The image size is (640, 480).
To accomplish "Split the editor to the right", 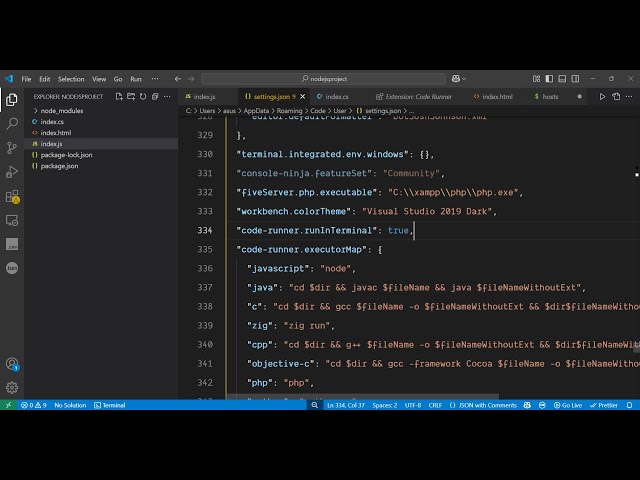I will (616, 97).
